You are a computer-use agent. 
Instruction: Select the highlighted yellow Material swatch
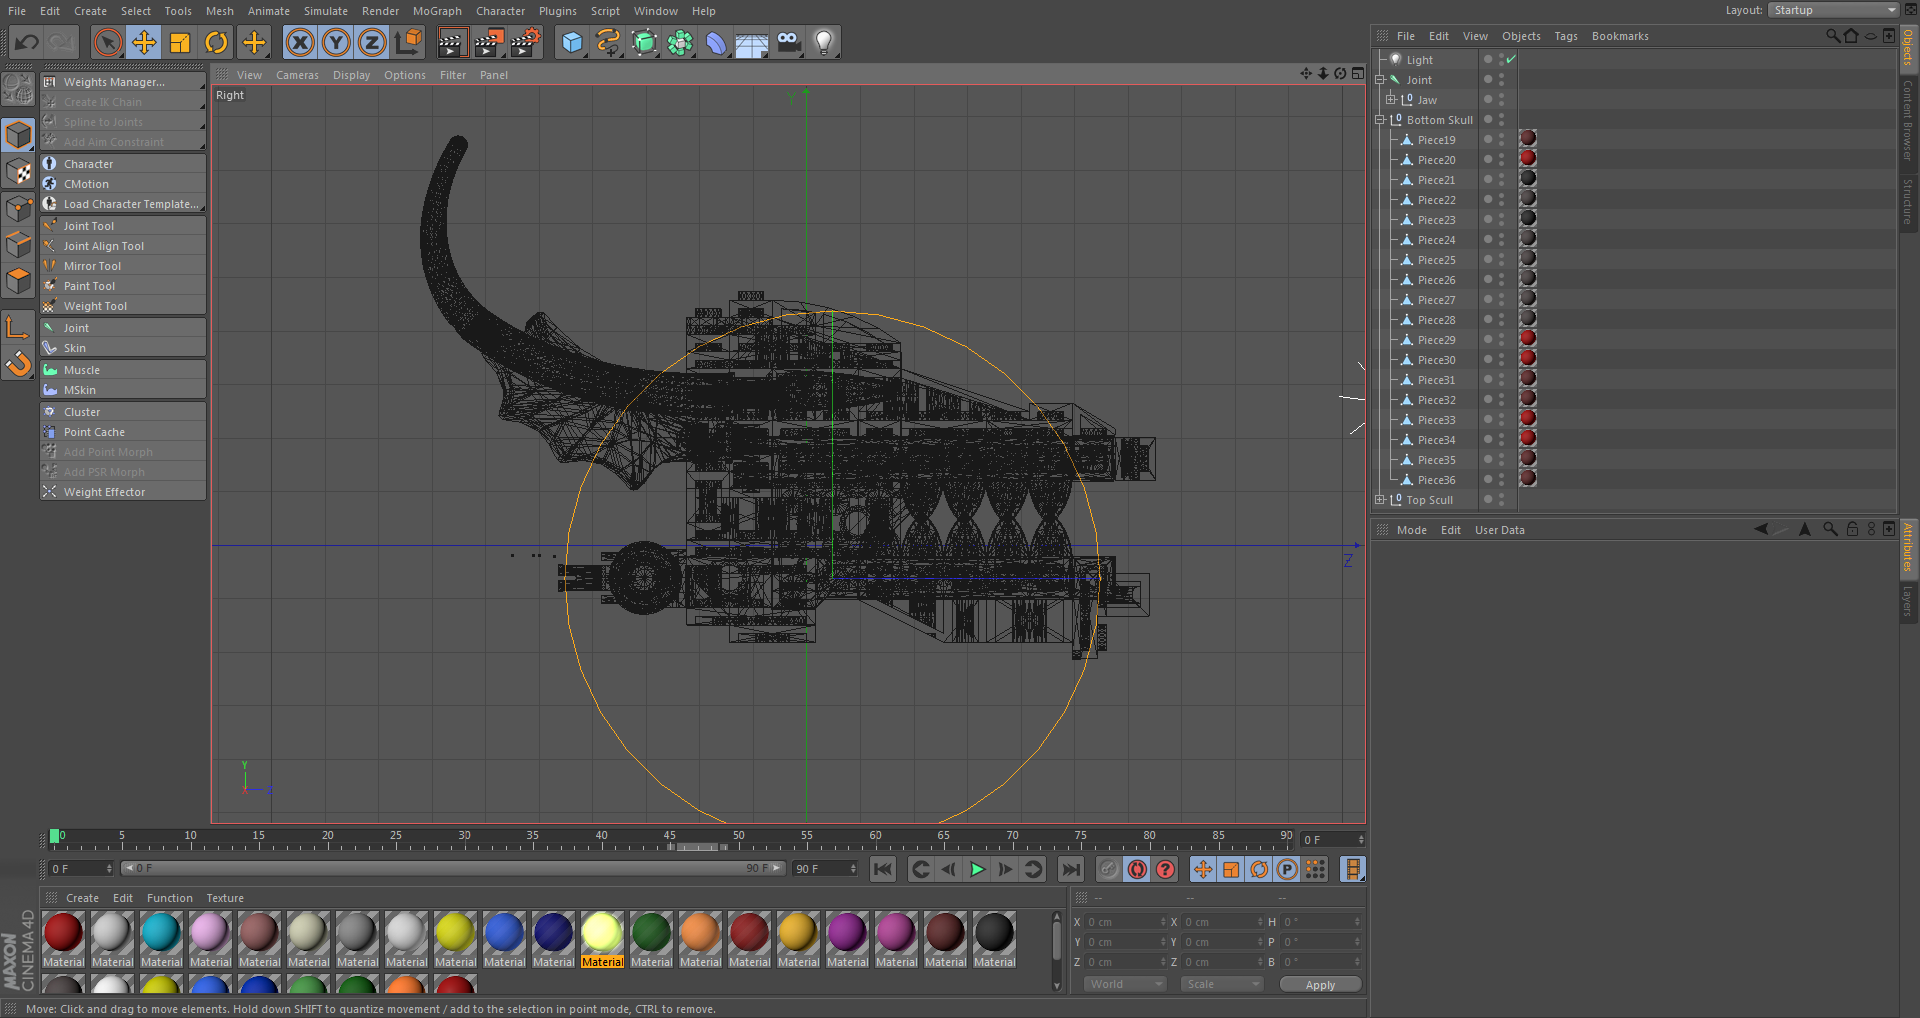602,938
